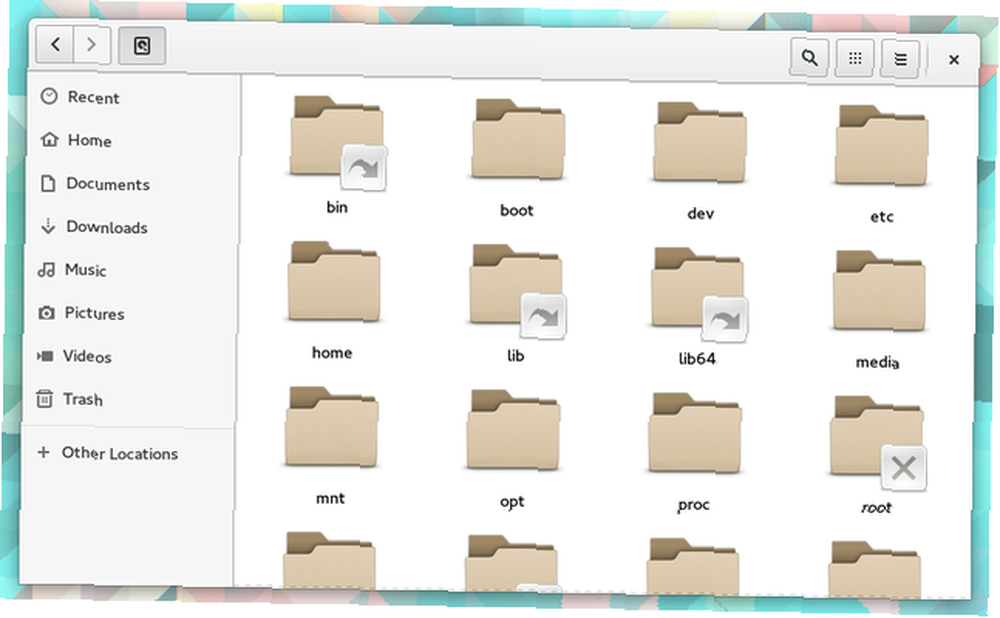Select the lib folder icon
Image resolution: width=1000 pixels, height=618 pixels.
coord(515,285)
